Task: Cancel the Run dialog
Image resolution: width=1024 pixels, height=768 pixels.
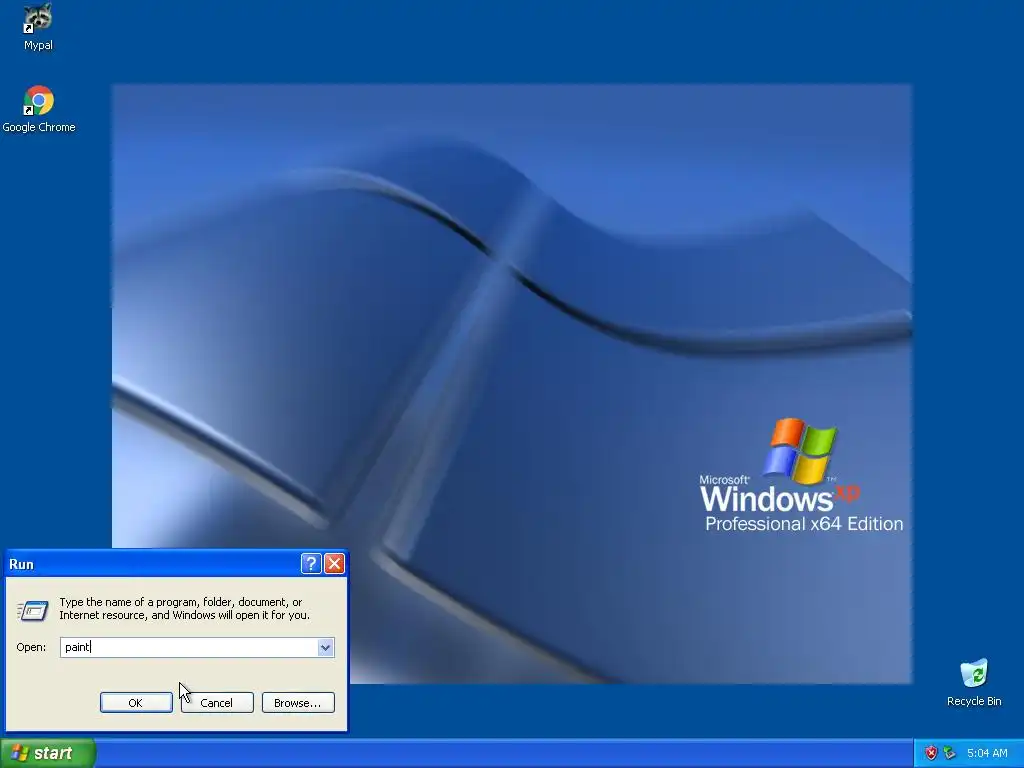Action: (217, 703)
